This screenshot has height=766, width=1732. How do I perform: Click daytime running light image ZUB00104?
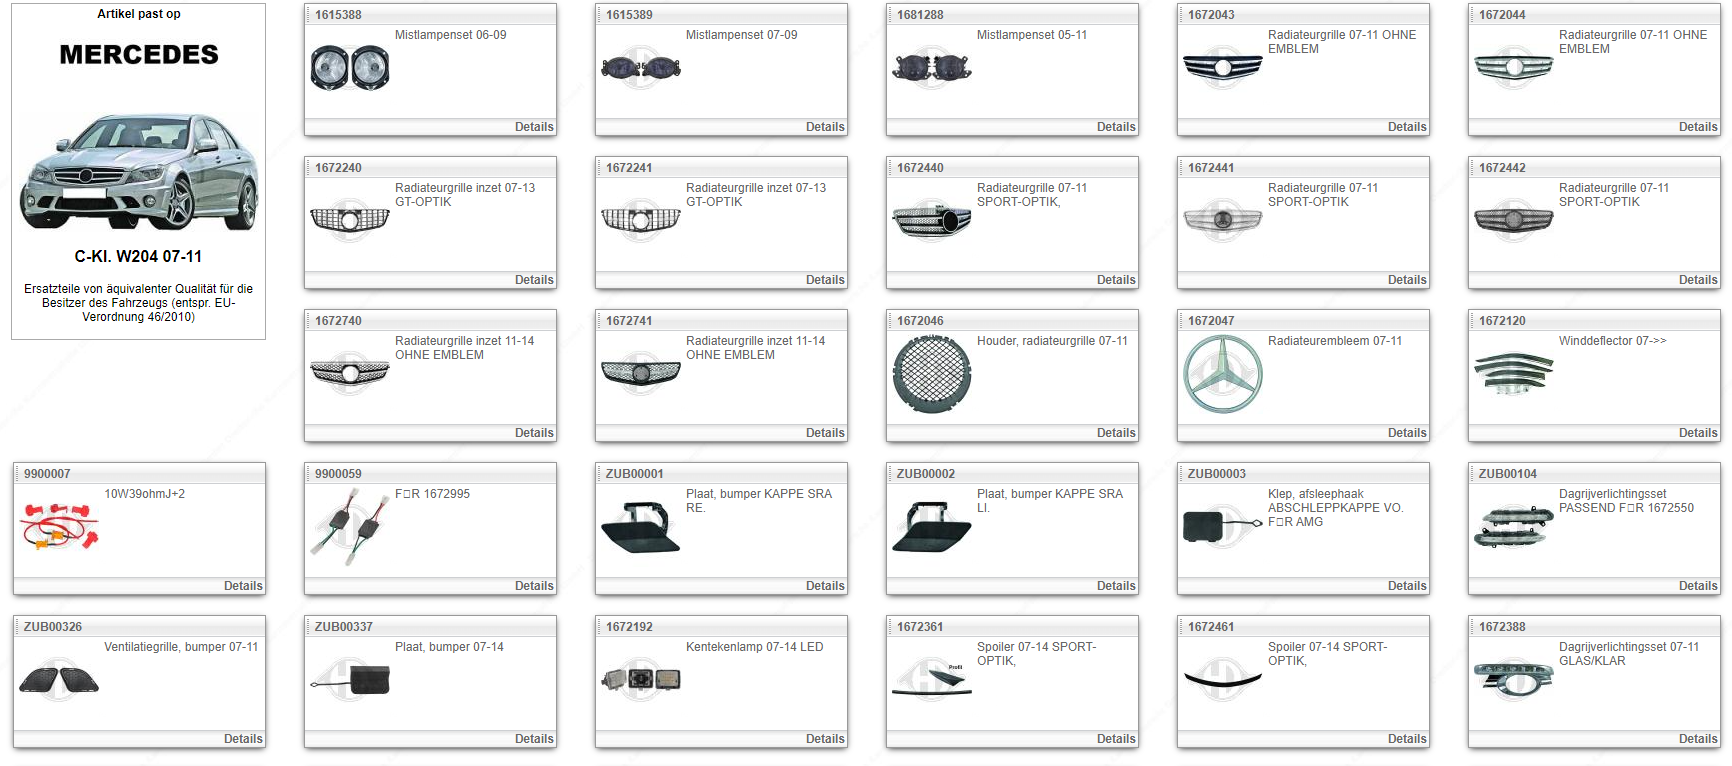click(x=1514, y=527)
